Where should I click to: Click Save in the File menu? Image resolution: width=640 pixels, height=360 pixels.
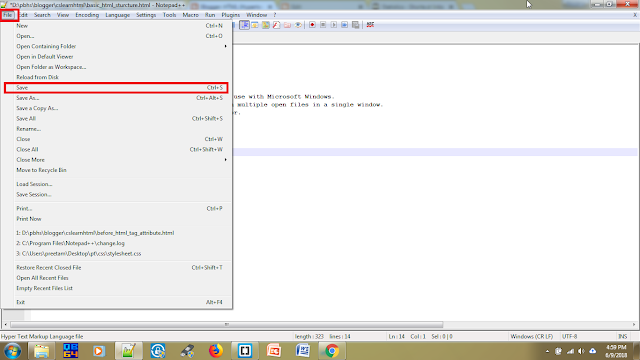[116, 88]
